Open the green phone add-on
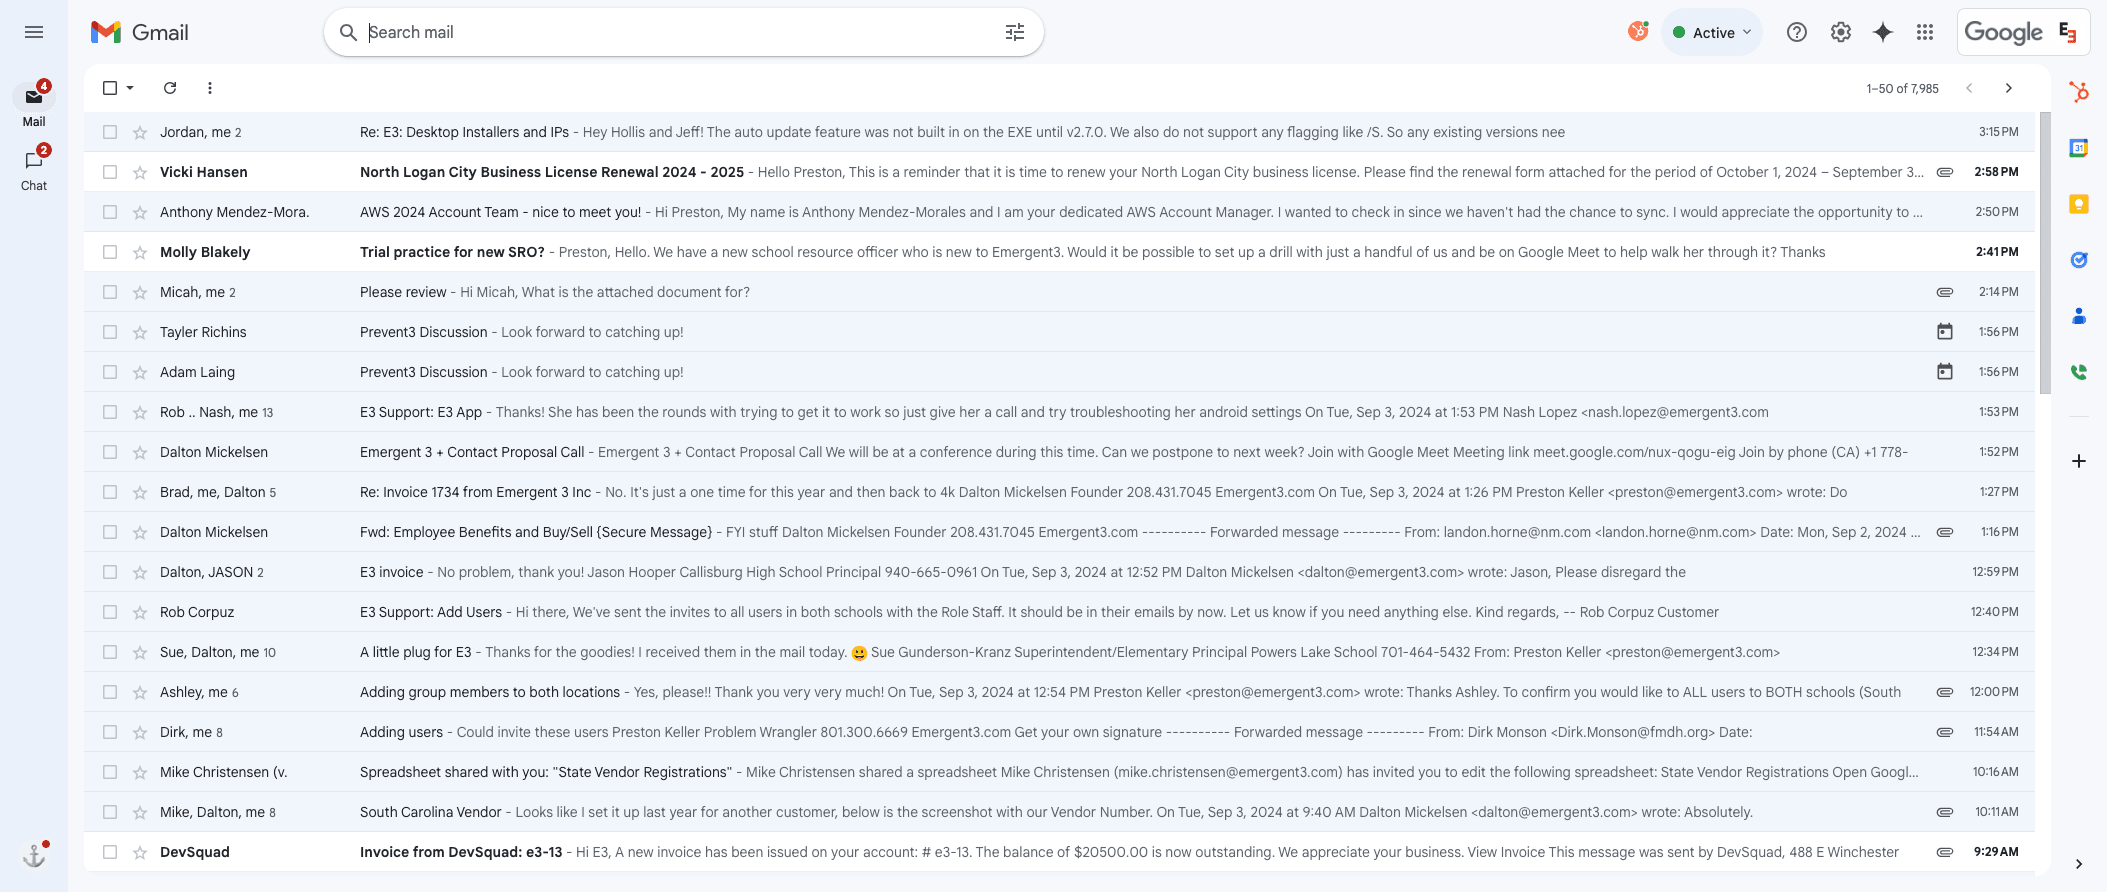Screen dimensions: 2107x892 point(2079,372)
